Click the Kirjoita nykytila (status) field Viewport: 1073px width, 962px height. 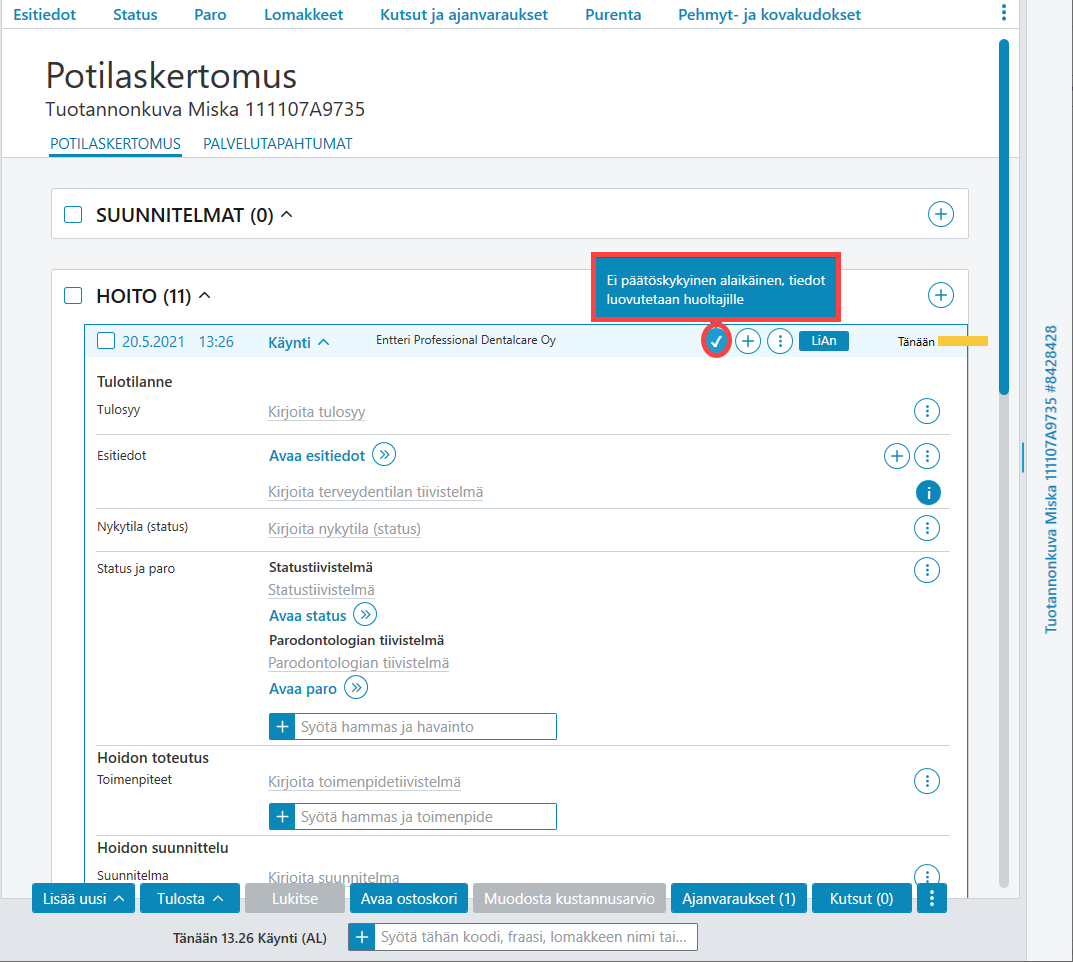344,529
